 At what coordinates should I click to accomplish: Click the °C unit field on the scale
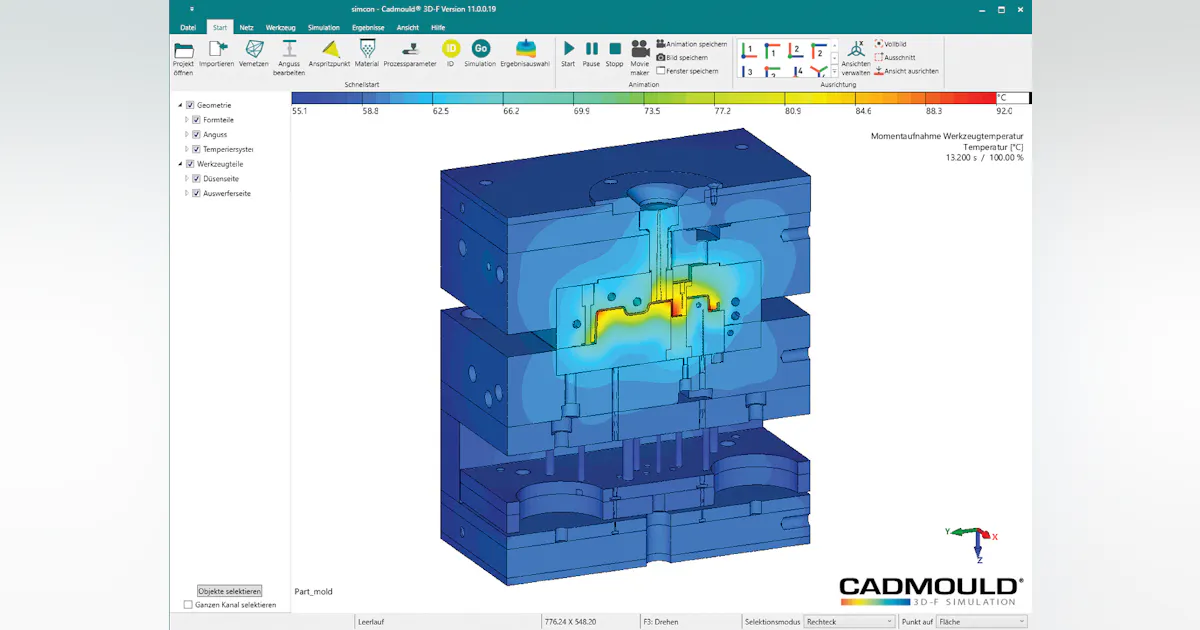[1012, 98]
